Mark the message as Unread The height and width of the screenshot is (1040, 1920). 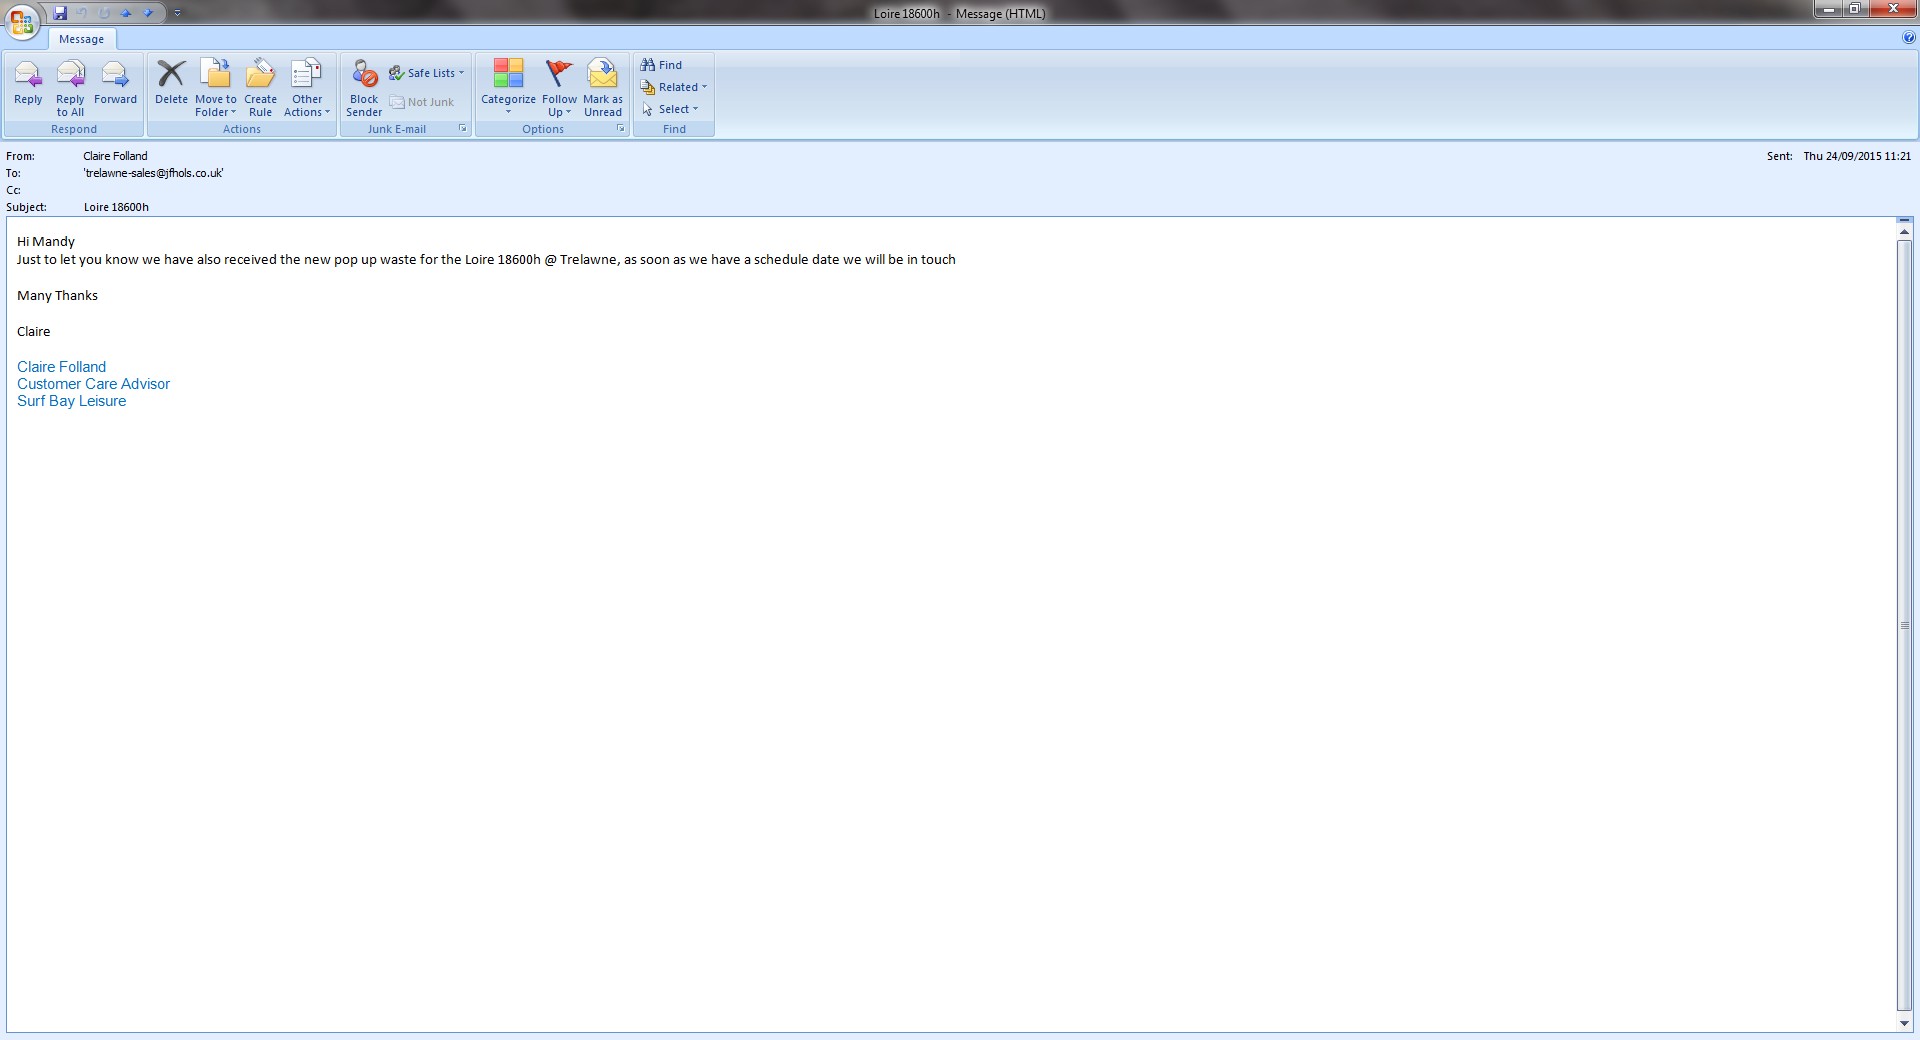click(x=603, y=87)
